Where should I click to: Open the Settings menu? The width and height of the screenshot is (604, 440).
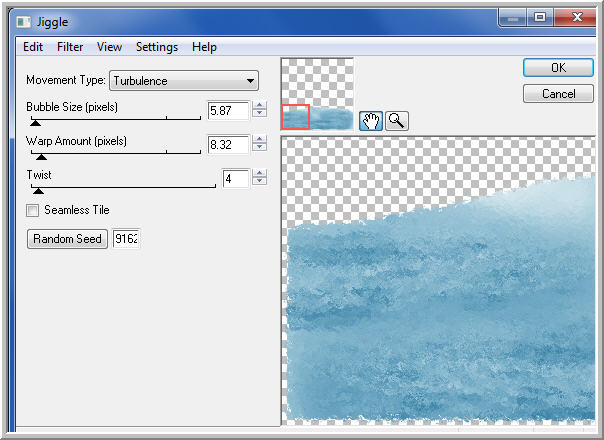pos(157,47)
